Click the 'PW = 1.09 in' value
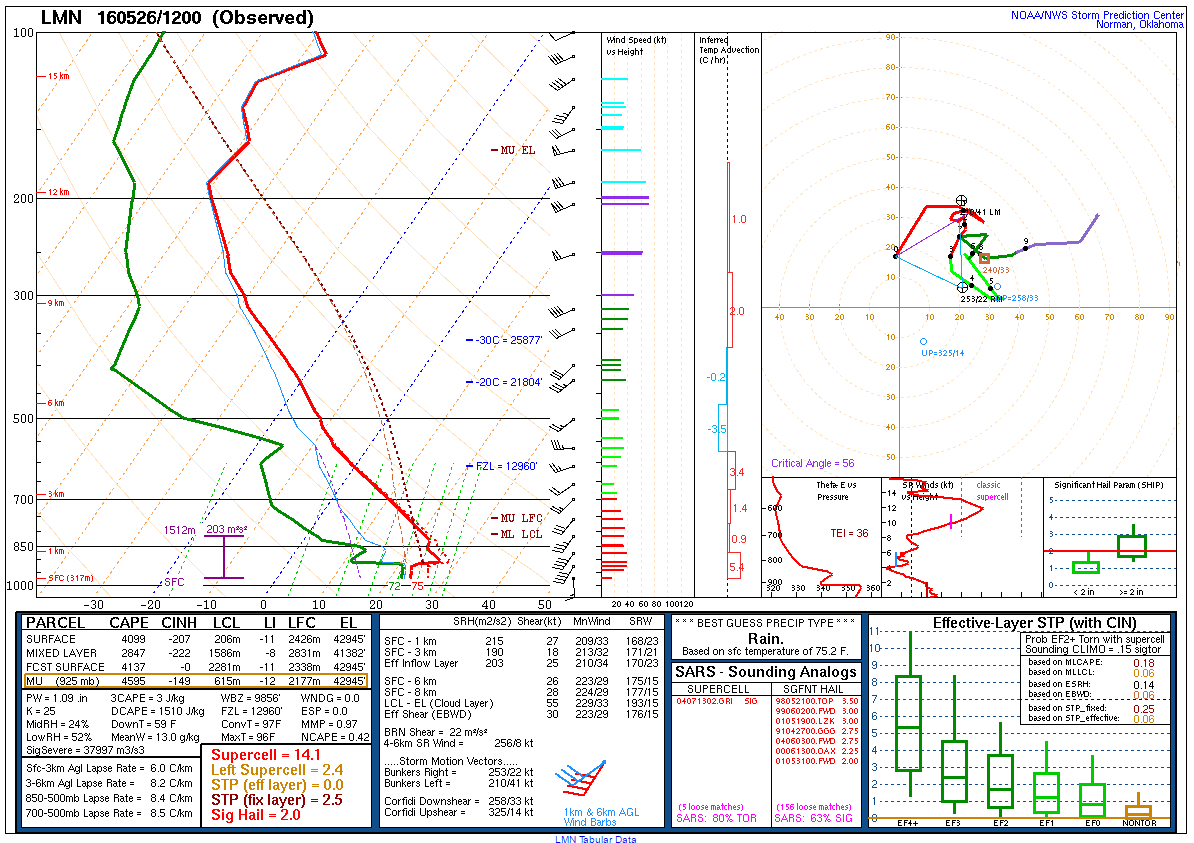 (x=57, y=698)
